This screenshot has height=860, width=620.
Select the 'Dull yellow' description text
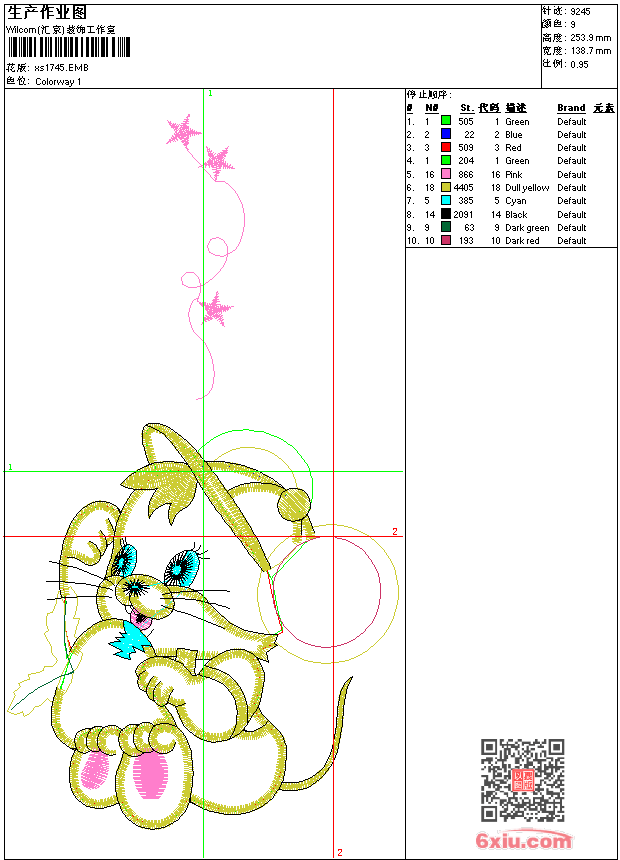[x=527, y=188]
